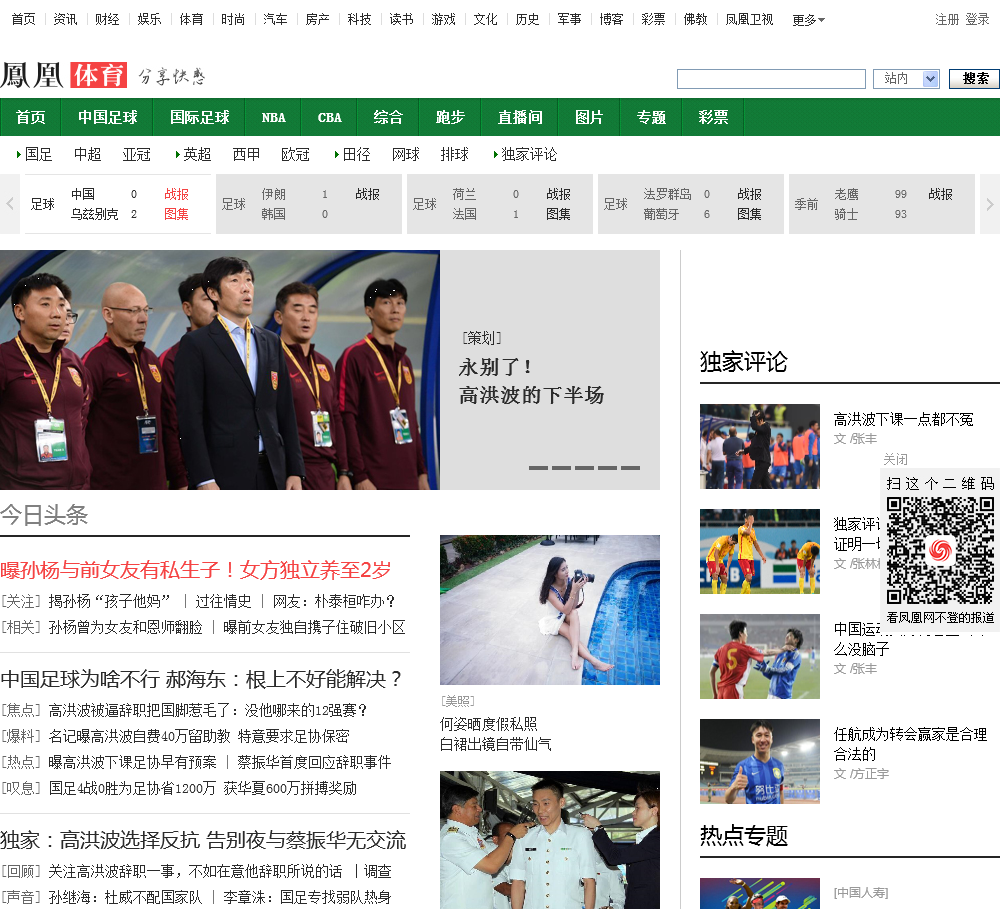The image size is (1000, 909).
Task: Go to the 图片 tab
Action: (x=589, y=117)
